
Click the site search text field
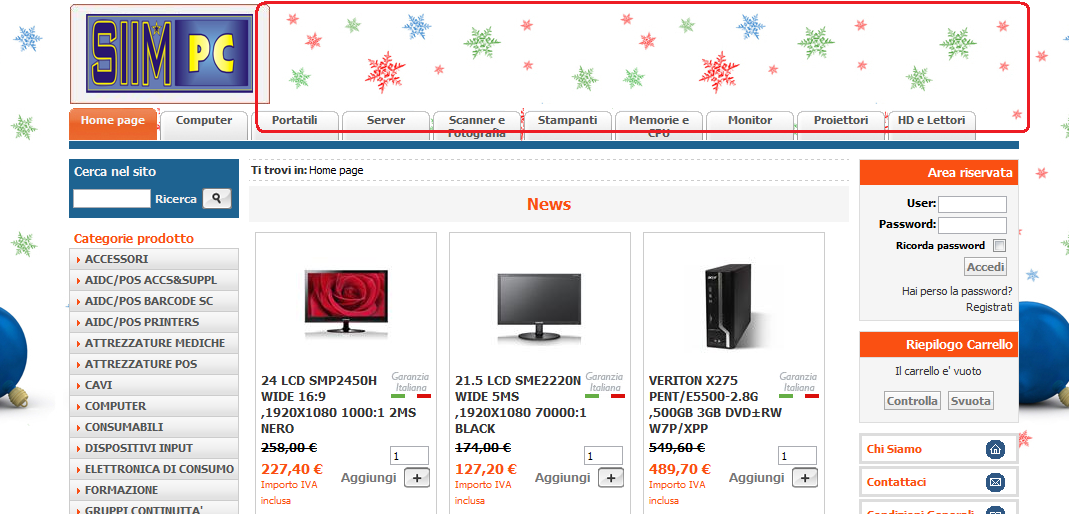click(x=112, y=198)
